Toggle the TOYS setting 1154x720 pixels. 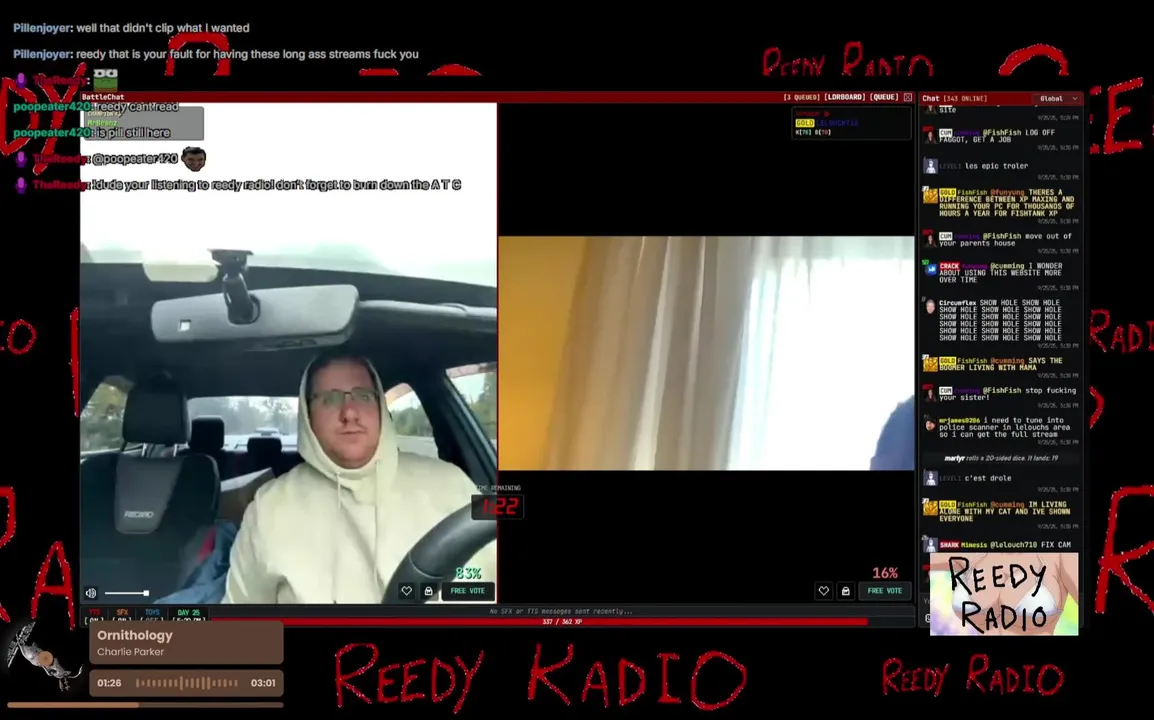coord(152,615)
